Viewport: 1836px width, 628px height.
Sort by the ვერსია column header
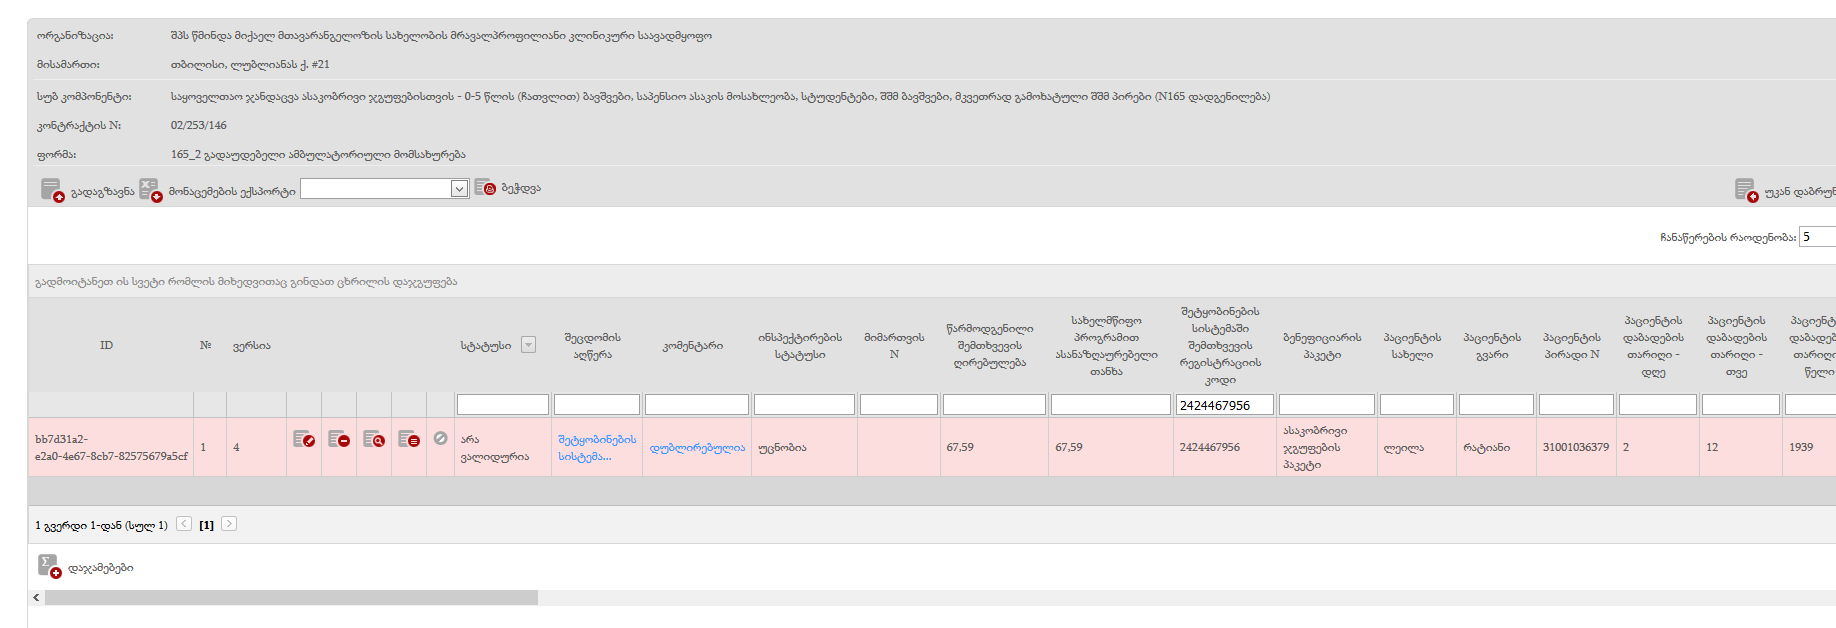click(x=252, y=346)
